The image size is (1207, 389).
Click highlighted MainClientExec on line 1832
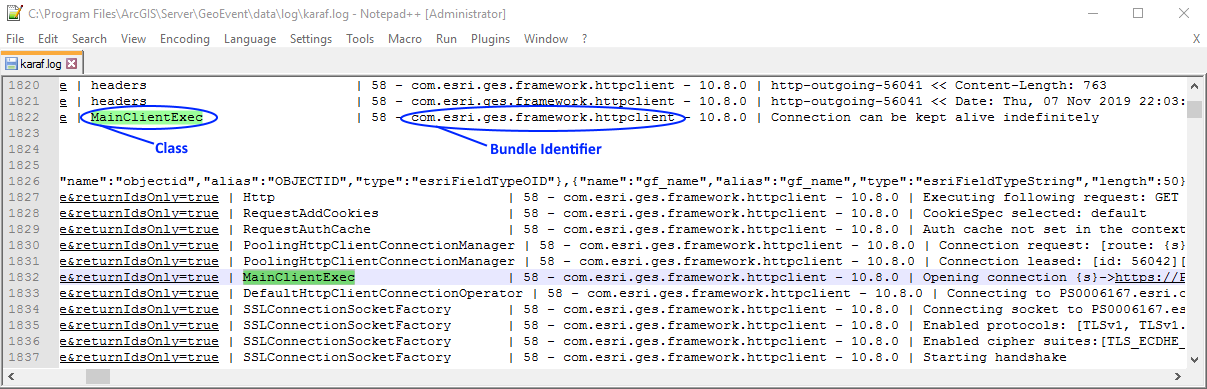(299, 277)
